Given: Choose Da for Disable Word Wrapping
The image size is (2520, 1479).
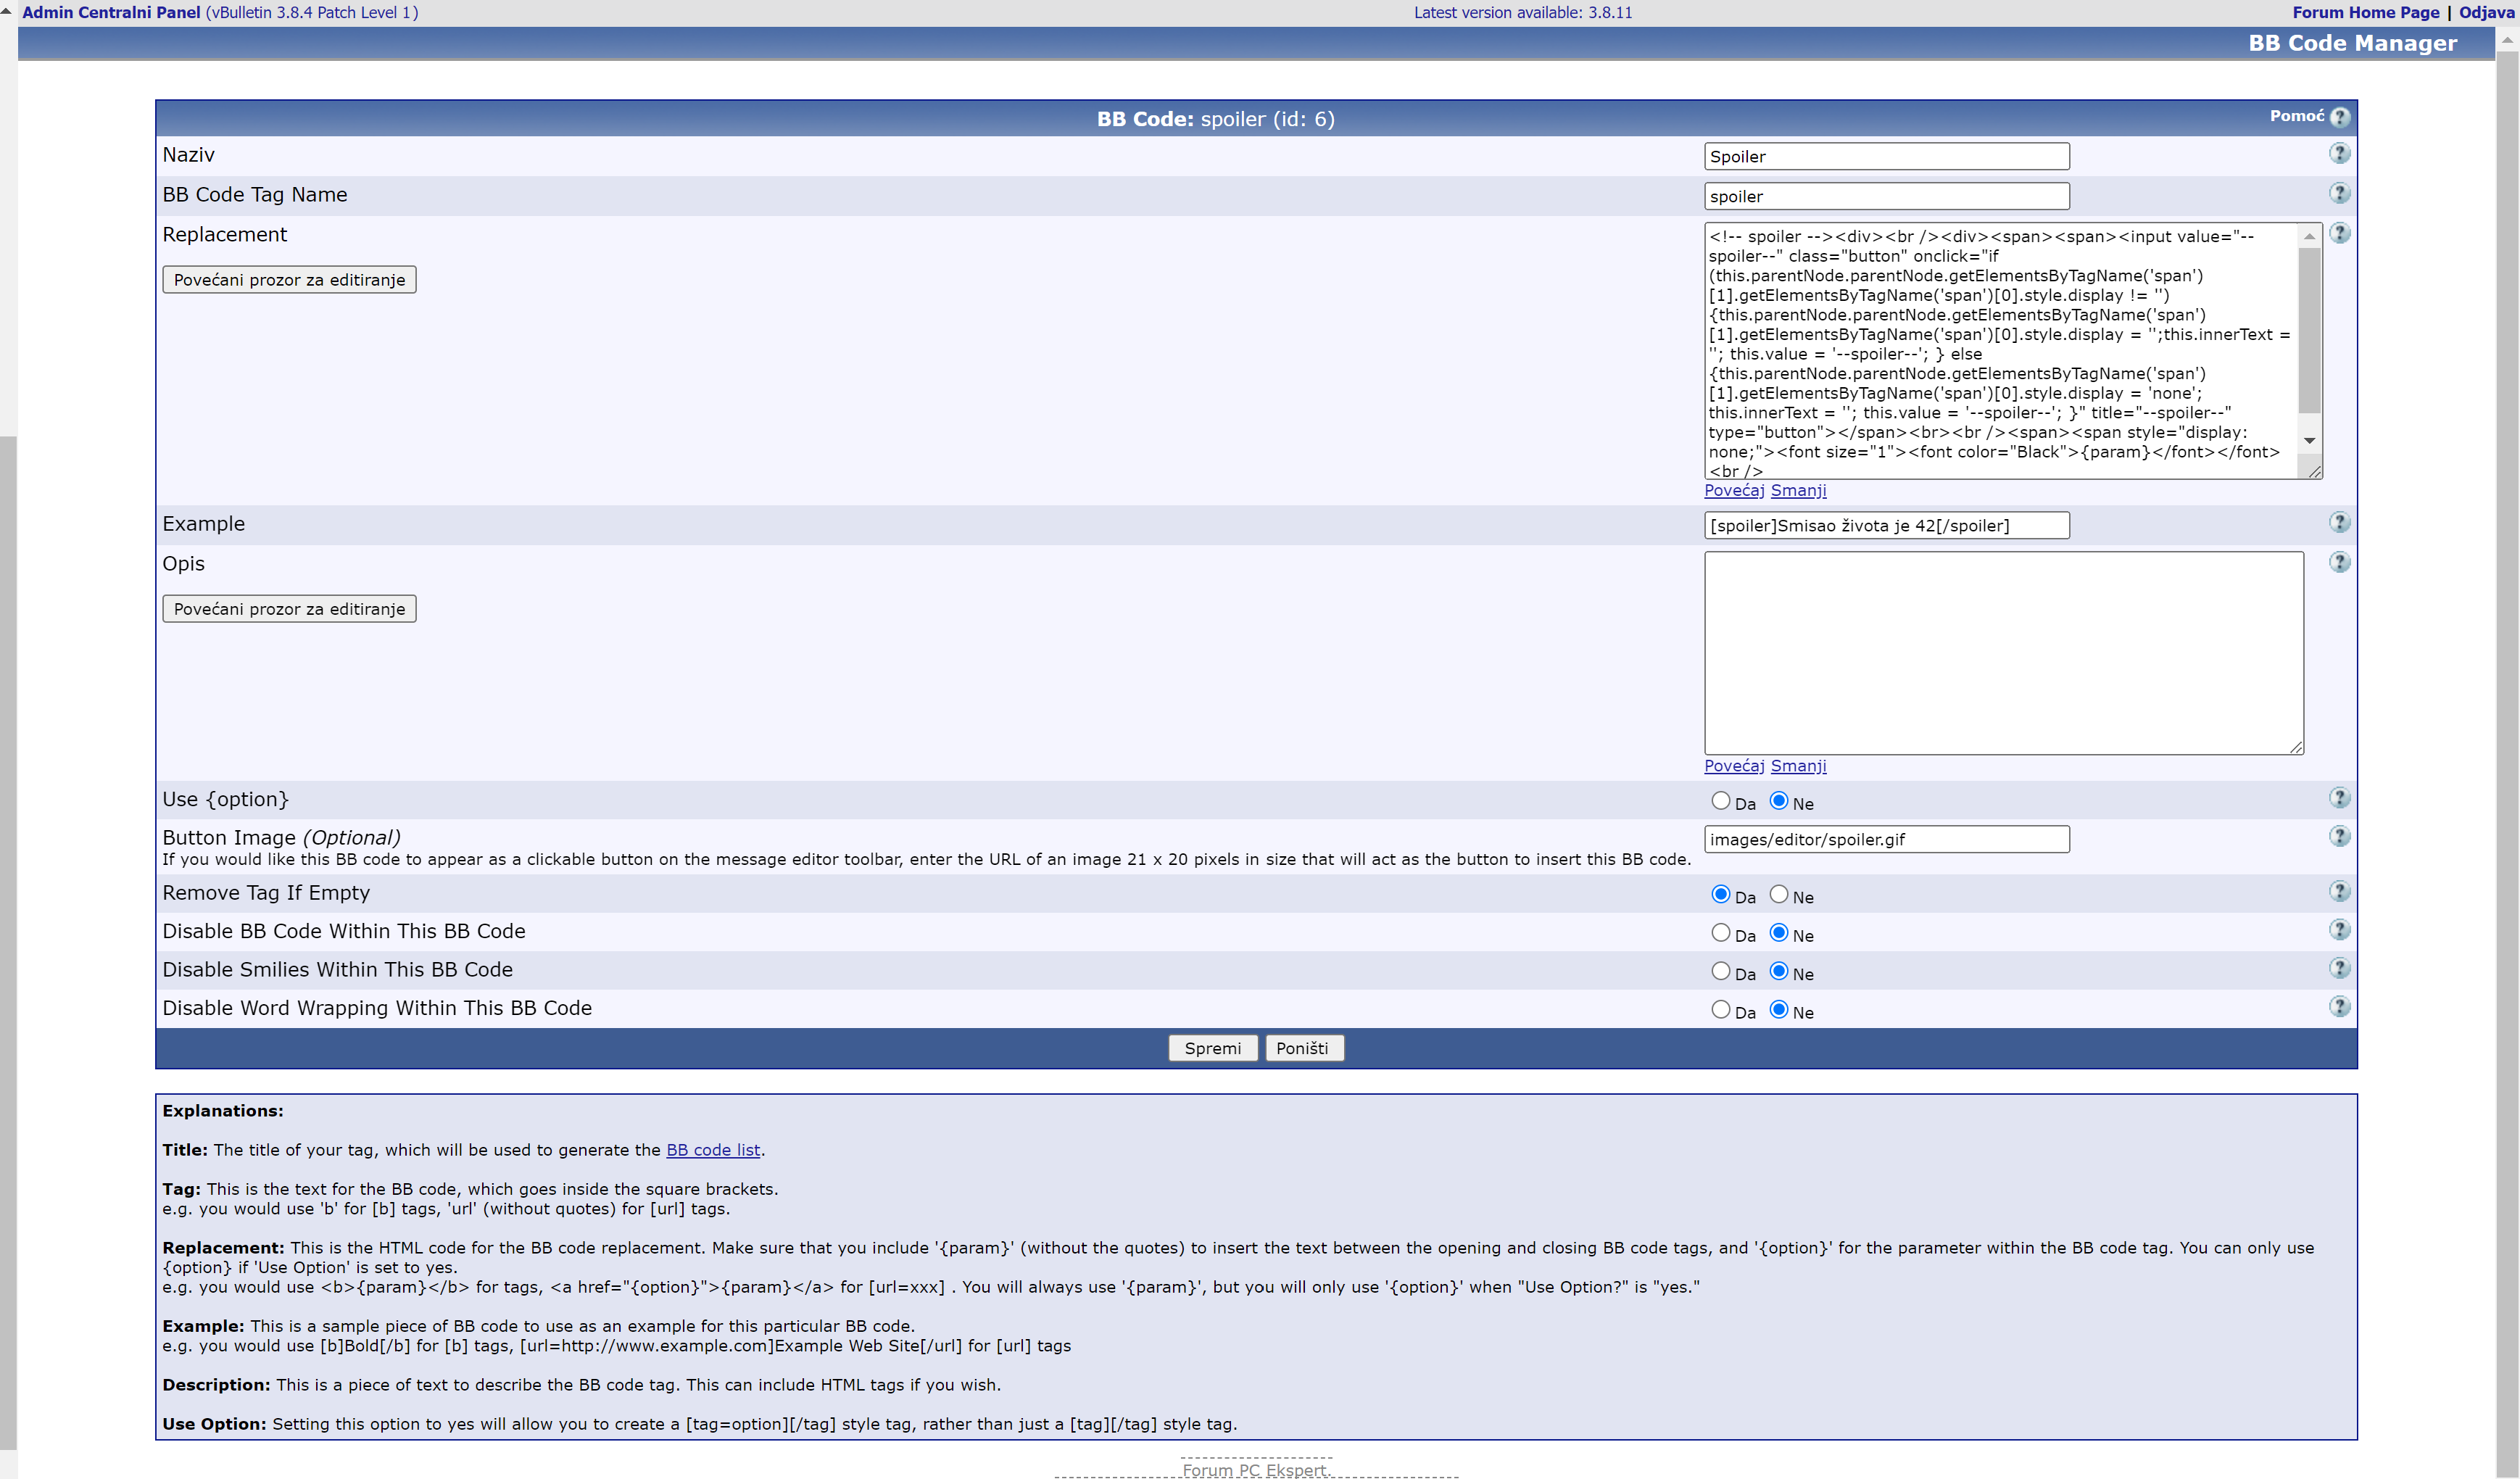Looking at the screenshot, I should 1720,1010.
